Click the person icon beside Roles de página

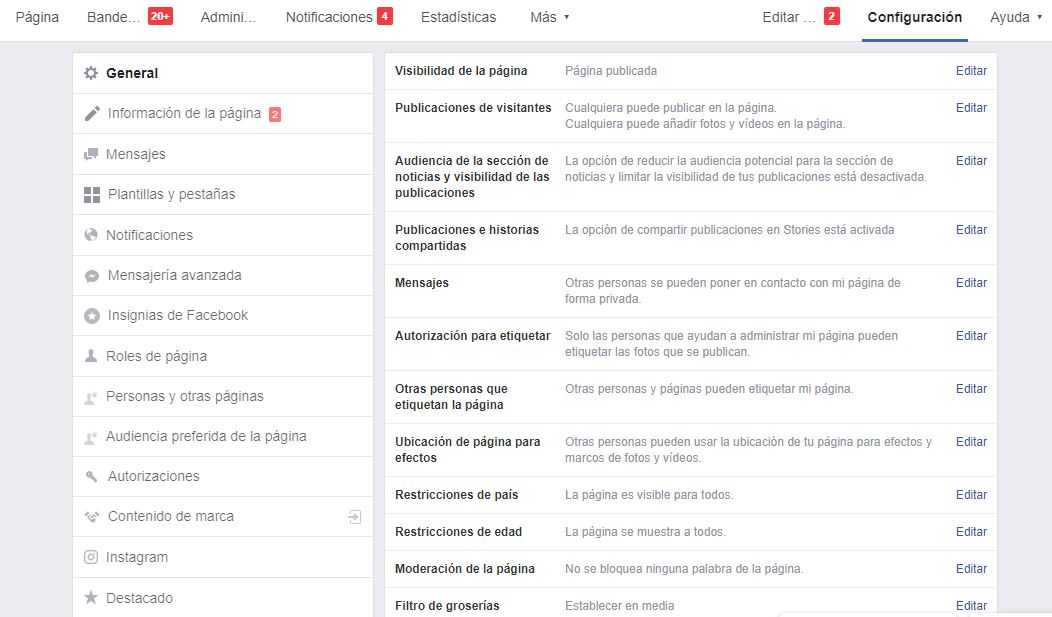(91, 355)
